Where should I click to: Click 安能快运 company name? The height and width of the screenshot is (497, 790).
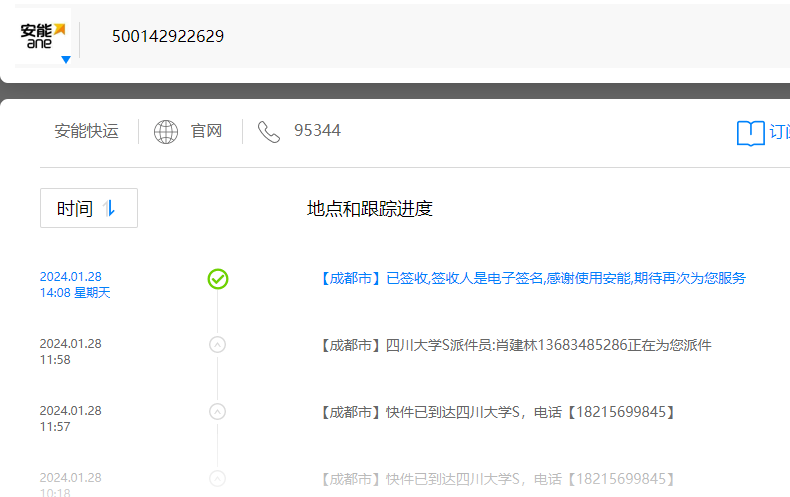pos(86,131)
